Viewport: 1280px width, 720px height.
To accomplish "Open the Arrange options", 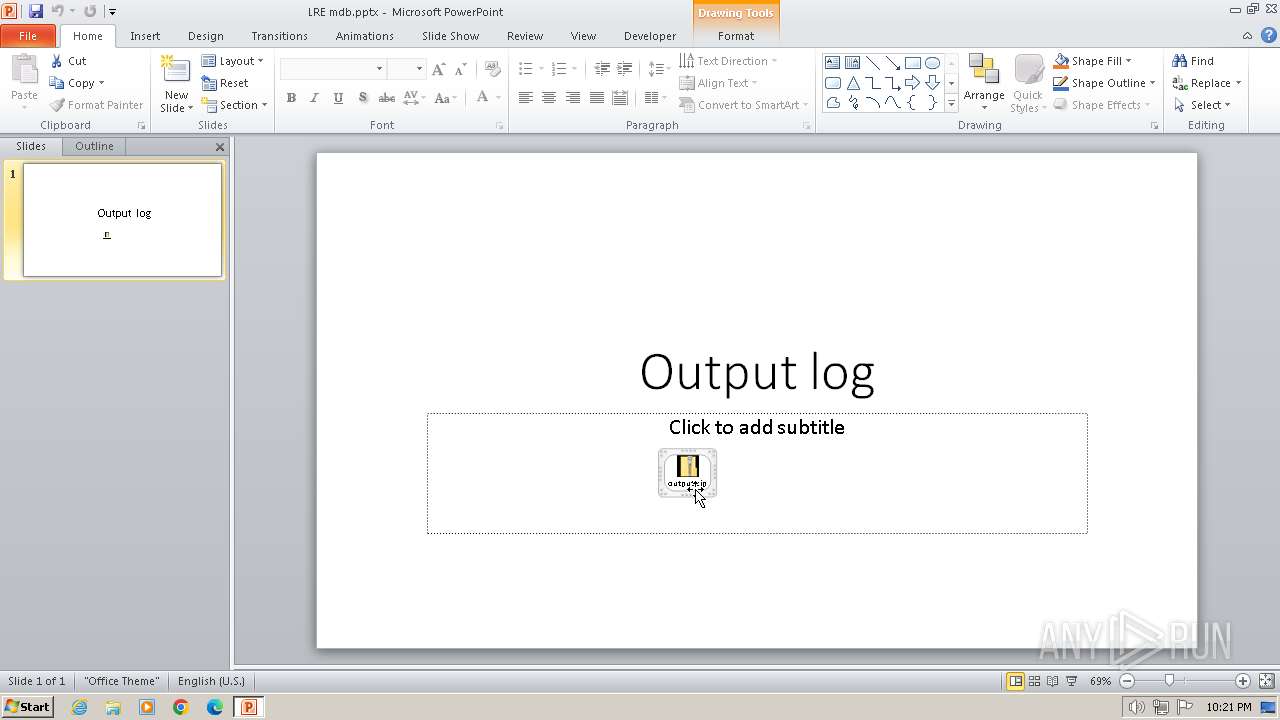I will coord(984,83).
